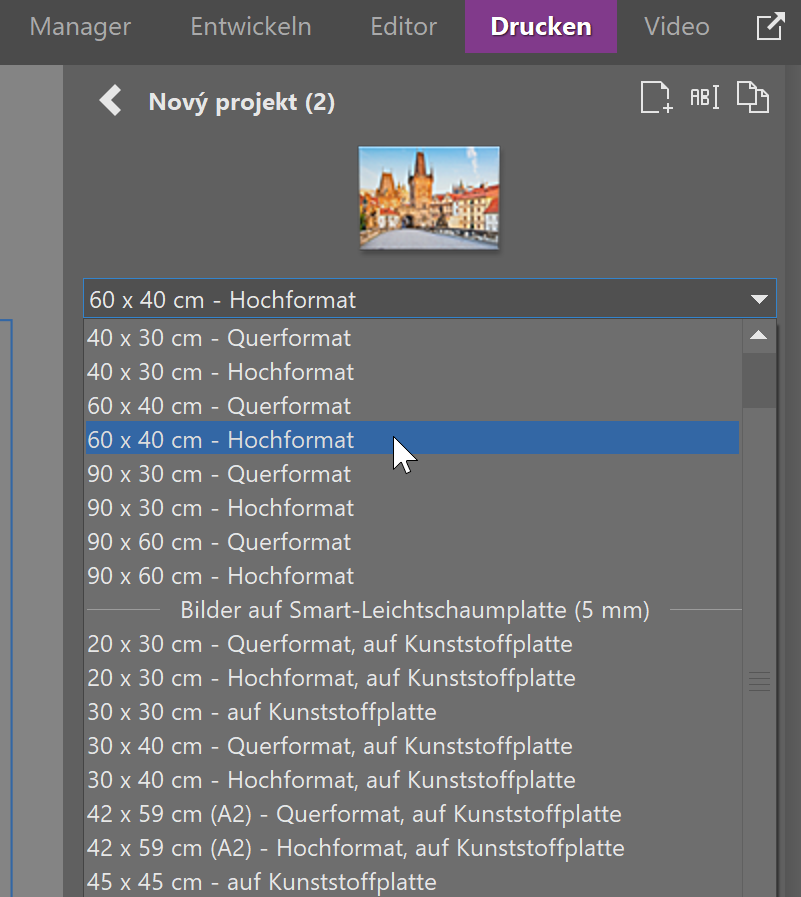The height and width of the screenshot is (897, 801).
Task: Click the duplicate project icon
Action: [753, 98]
